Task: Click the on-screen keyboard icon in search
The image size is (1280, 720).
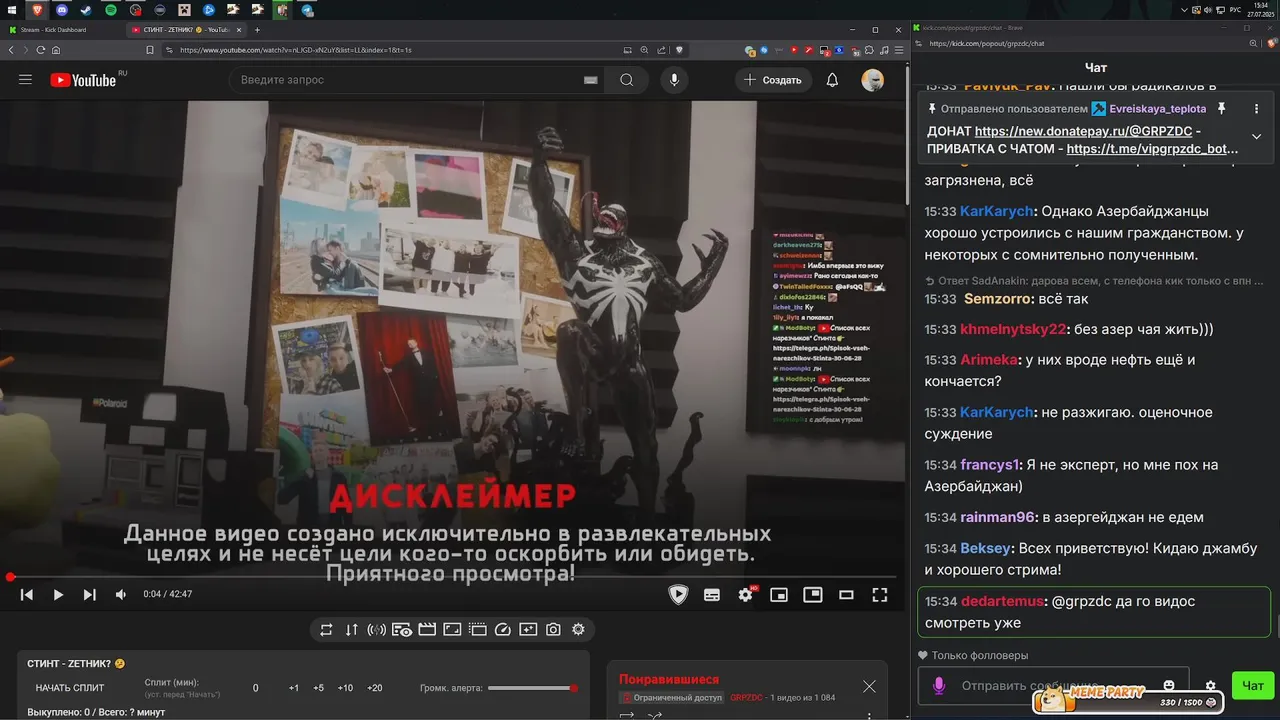Action: [590, 80]
